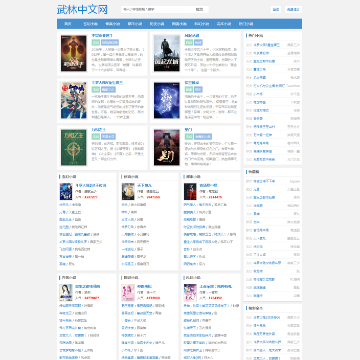Open the colourful anime-style book cover
The image size is (360, 360).
point(74,100)
